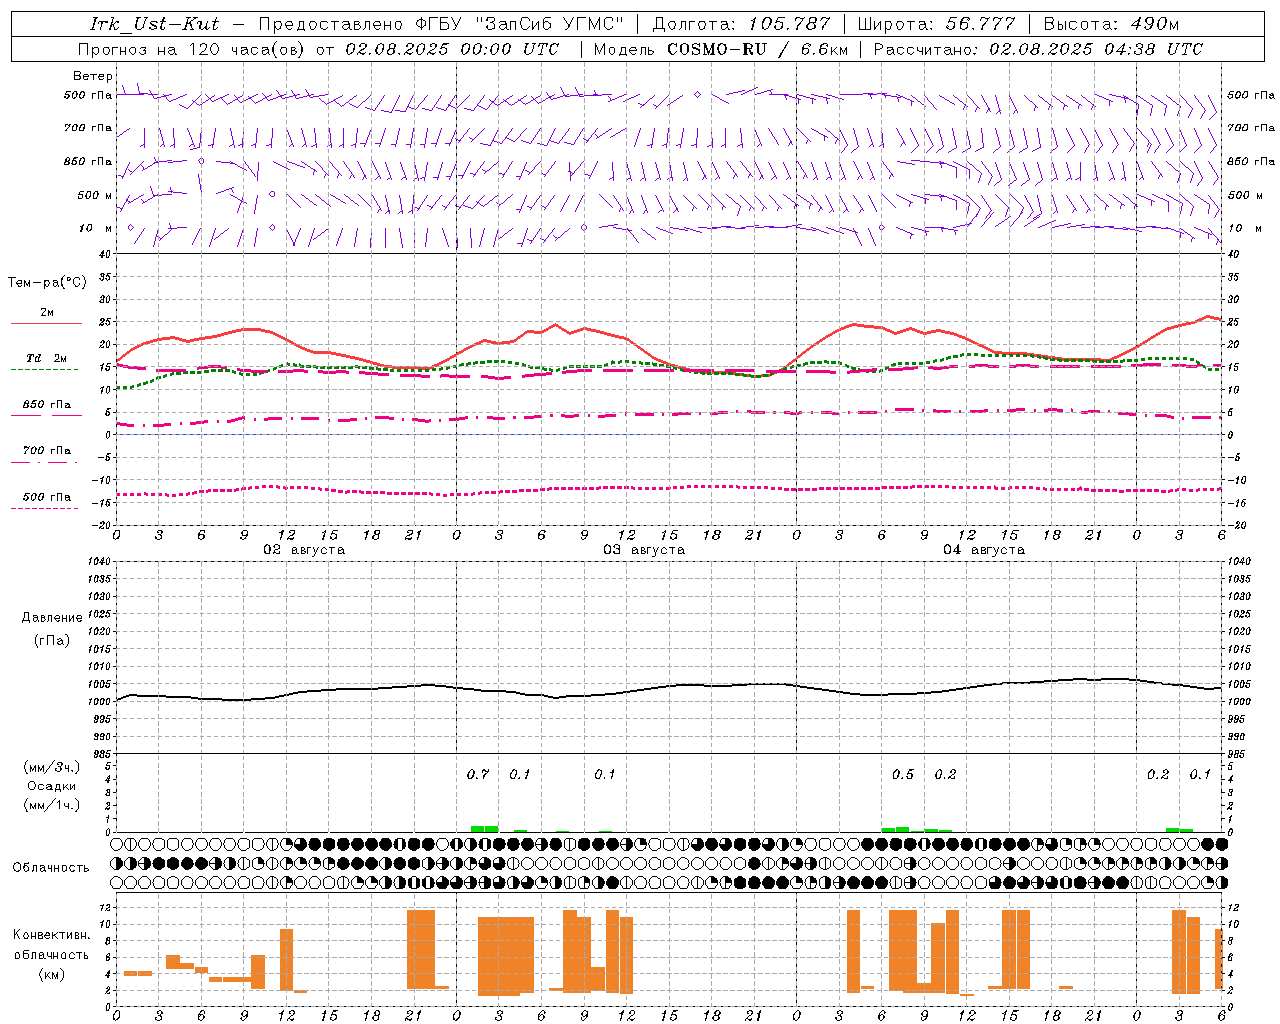Click the Облачность panel label
The width and height of the screenshot is (1280, 1024).
(51, 867)
